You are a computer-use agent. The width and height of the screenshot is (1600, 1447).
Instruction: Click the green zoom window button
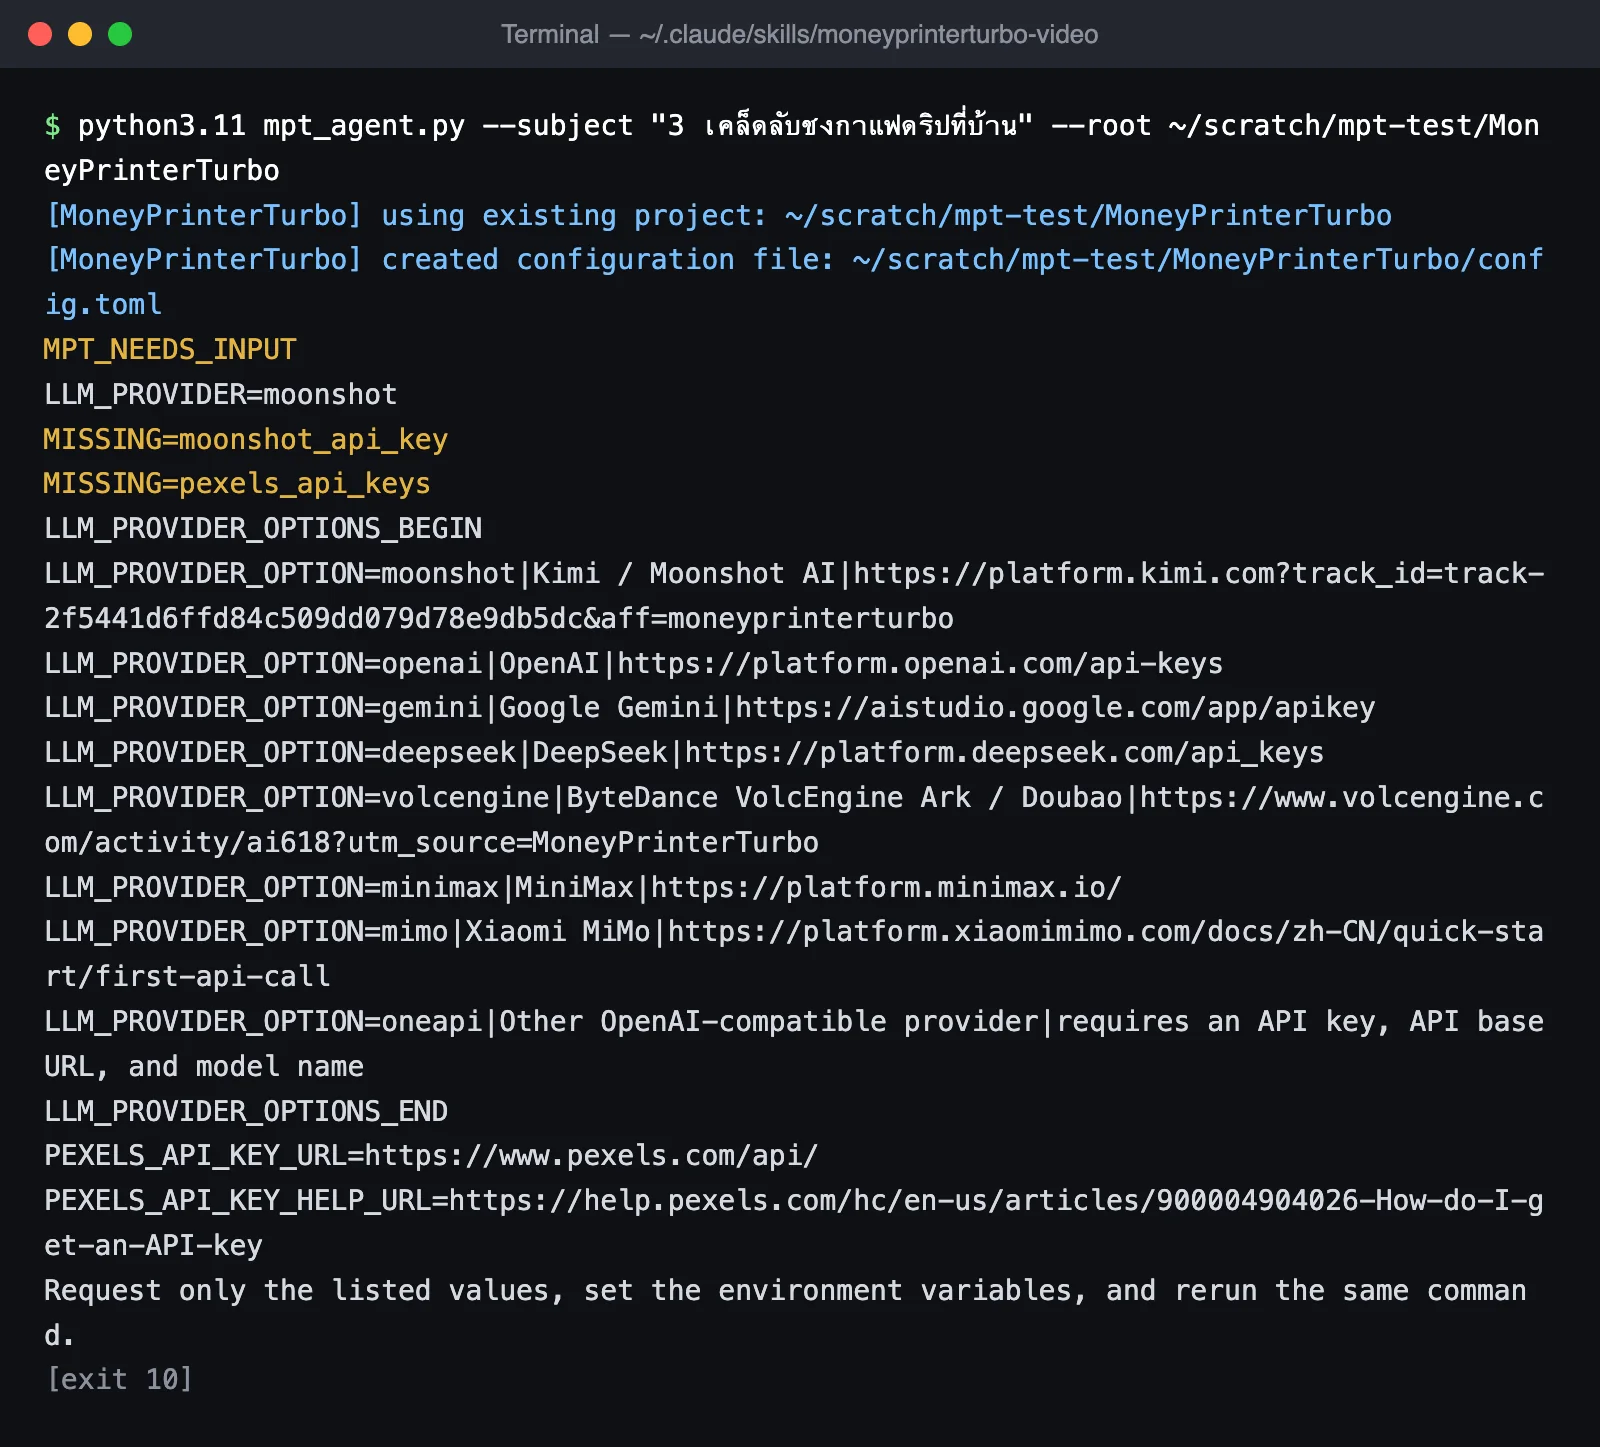point(120,34)
